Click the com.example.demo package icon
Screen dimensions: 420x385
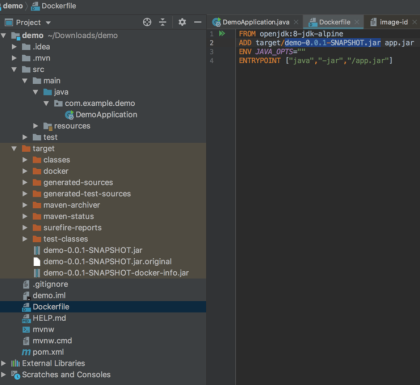click(x=58, y=103)
